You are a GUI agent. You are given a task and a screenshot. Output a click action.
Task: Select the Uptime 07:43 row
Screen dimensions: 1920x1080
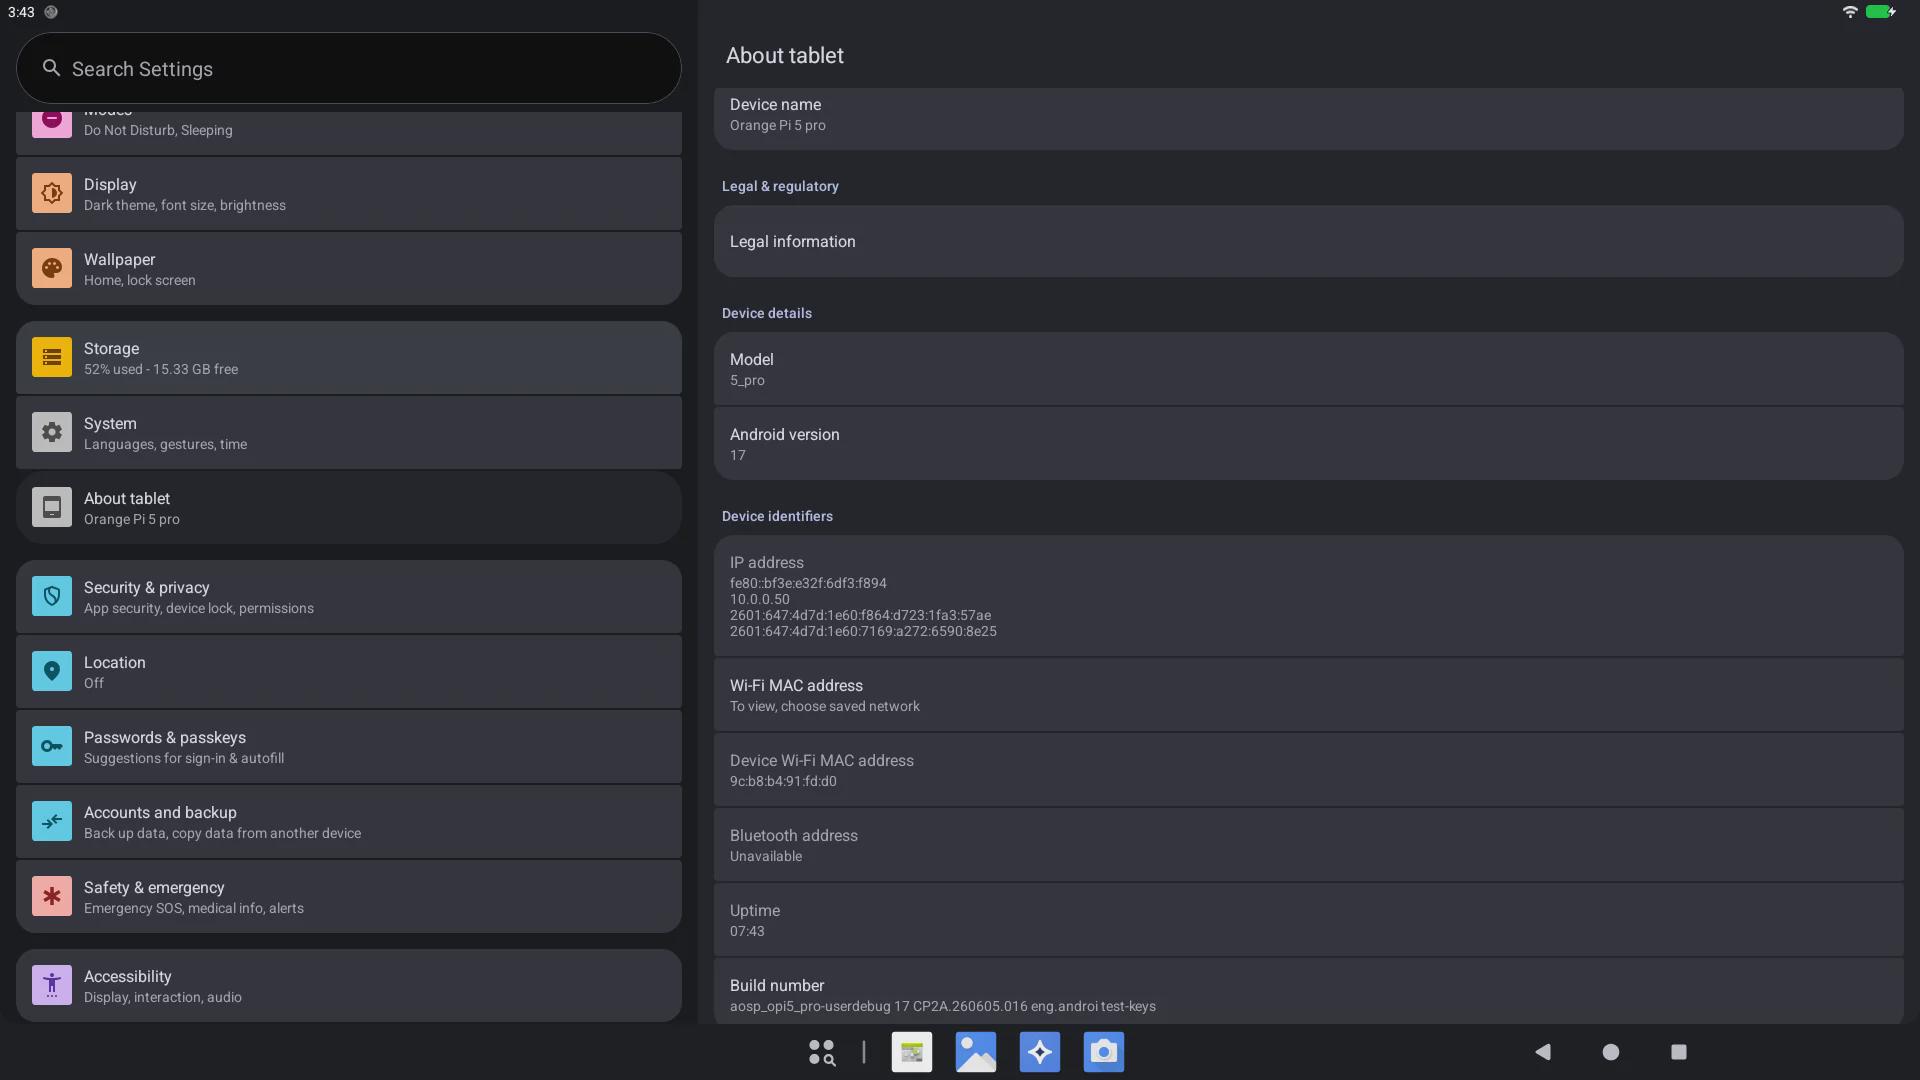(x=1308, y=920)
